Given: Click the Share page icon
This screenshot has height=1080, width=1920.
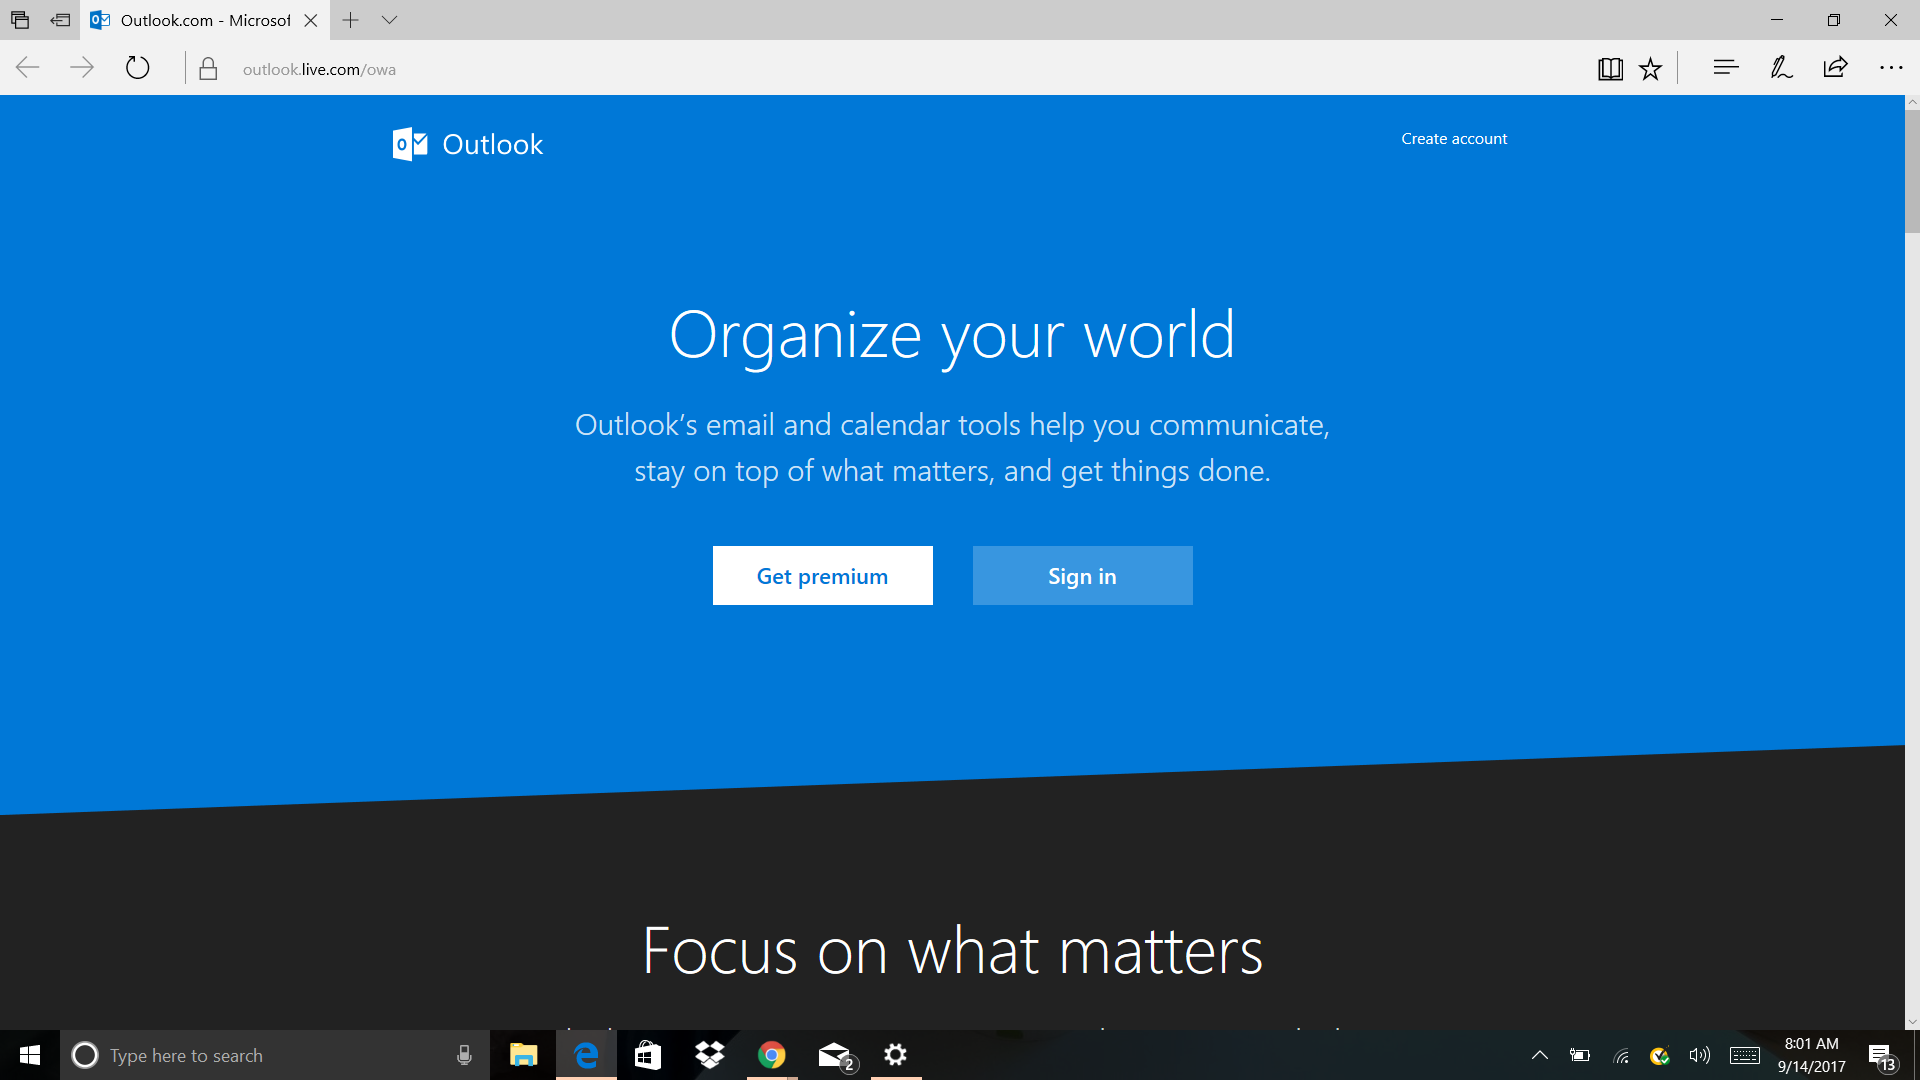Looking at the screenshot, I should [1835, 68].
